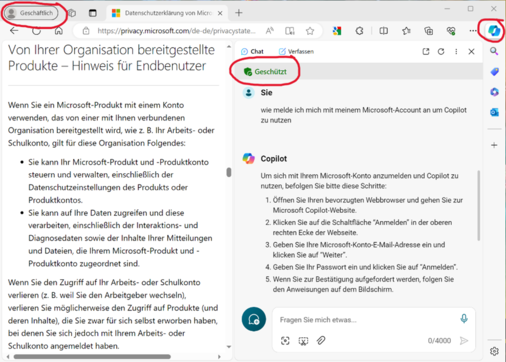View site information lock icon
The width and height of the screenshot is (506, 362).
click(x=86, y=31)
